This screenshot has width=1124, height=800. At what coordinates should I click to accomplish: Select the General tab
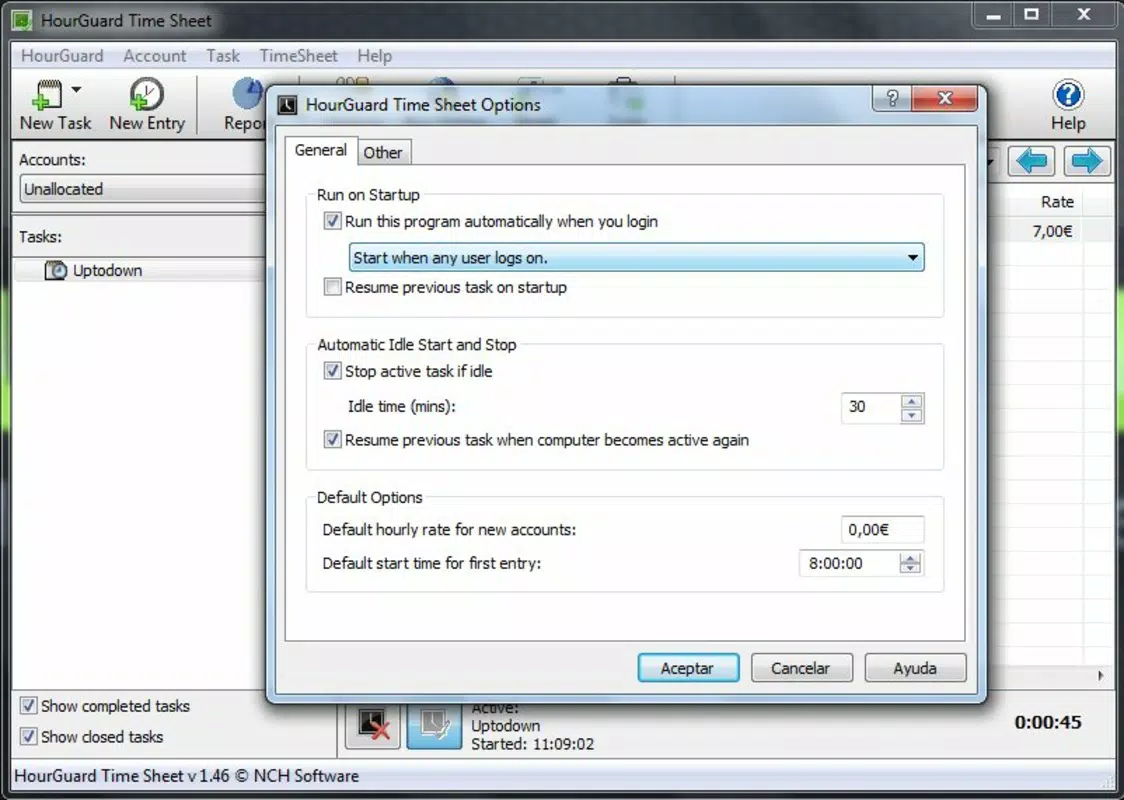tap(320, 150)
